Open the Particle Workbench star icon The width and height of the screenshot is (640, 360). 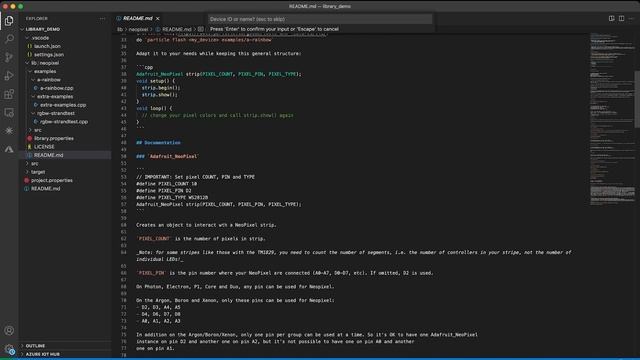(x=9, y=131)
